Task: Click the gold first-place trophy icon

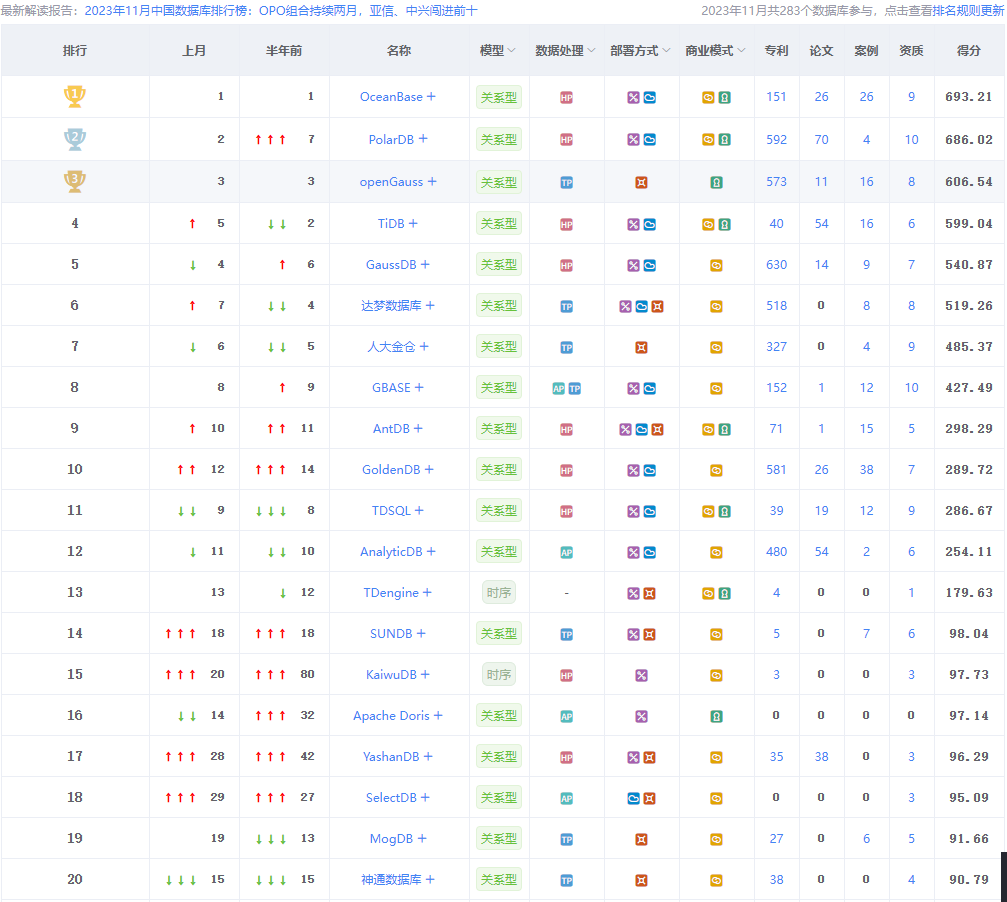Action: point(74,96)
